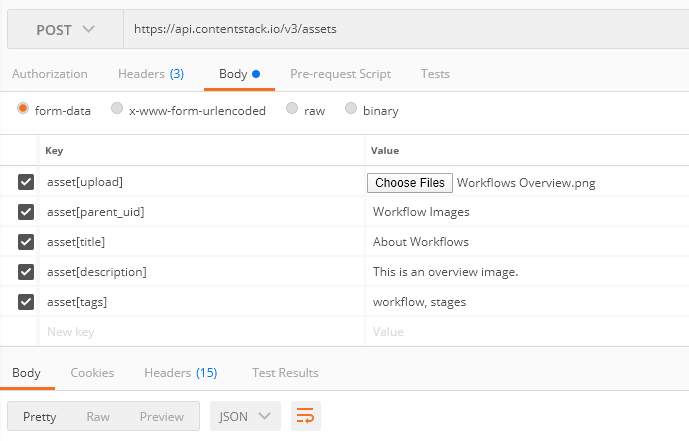
Task: Go to the Tests tab
Action: coord(435,74)
